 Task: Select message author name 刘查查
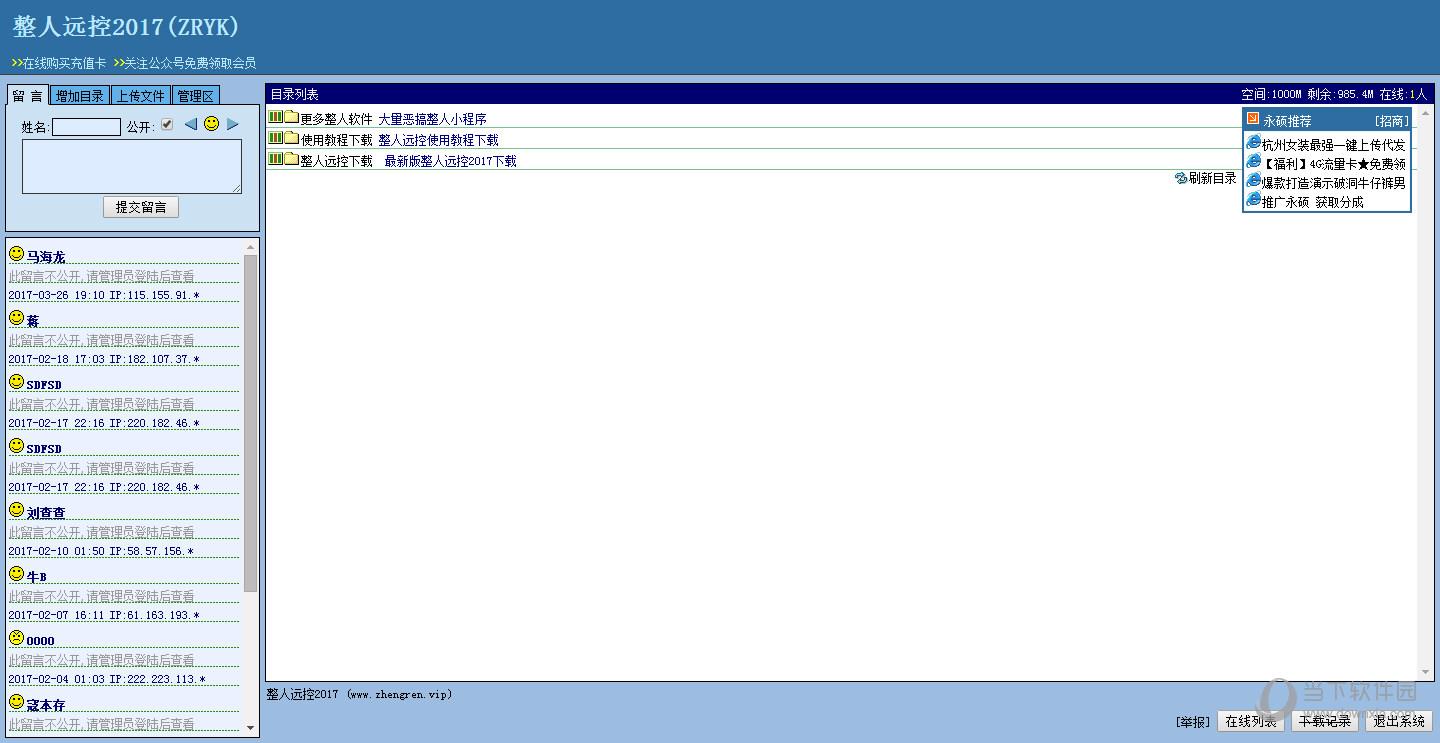[46, 513]
